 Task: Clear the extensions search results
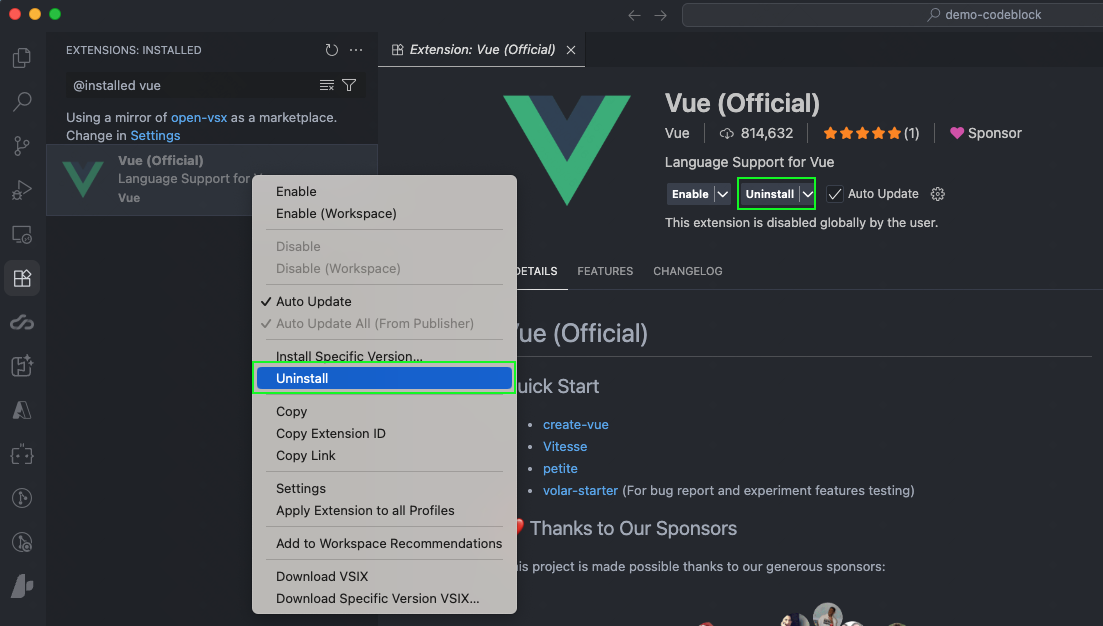(x=327, y=86)
